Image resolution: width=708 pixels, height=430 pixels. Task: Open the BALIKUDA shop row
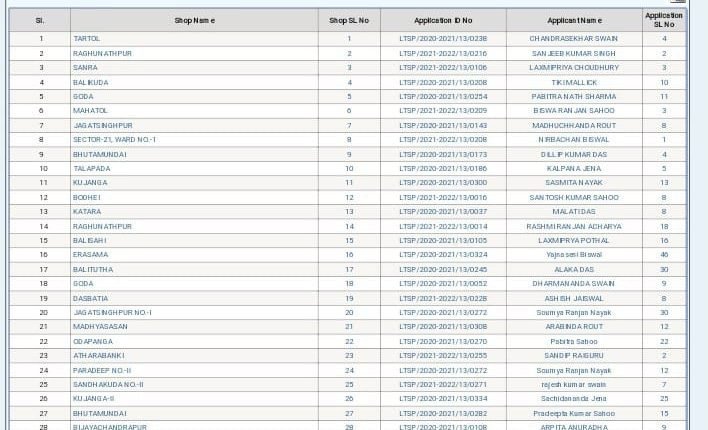[x=91, y=82]
